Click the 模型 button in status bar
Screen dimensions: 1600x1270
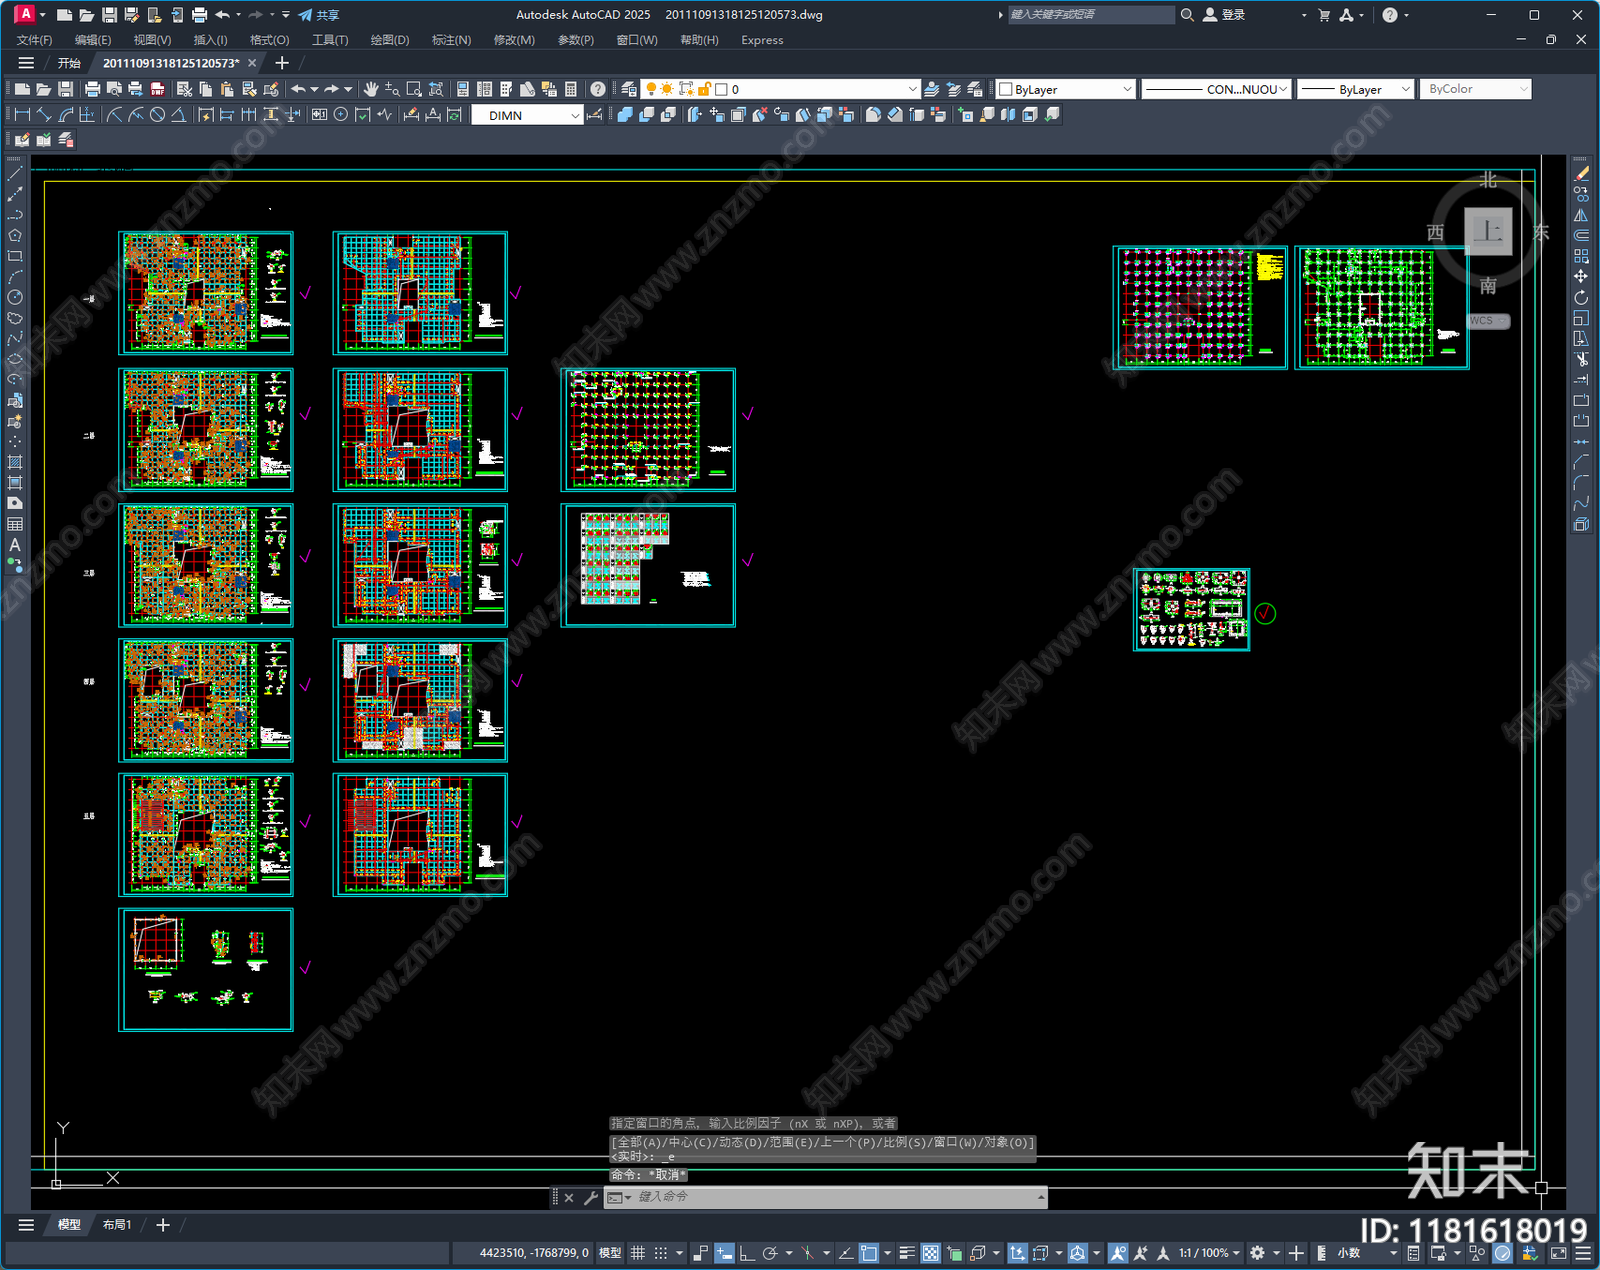point(609,1253)
